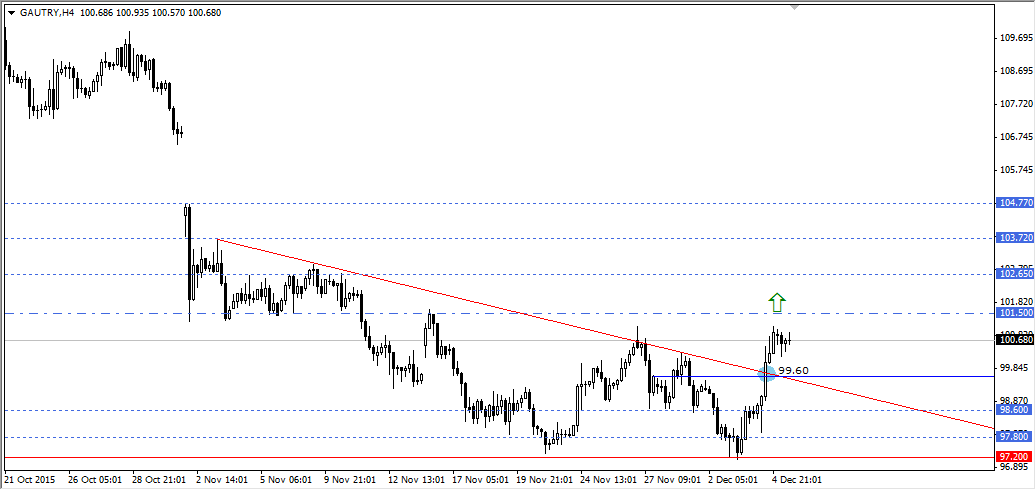This screenshot has height=490, width=1036.
Task: Click the blue circle breakout marker
Action: 768,373
